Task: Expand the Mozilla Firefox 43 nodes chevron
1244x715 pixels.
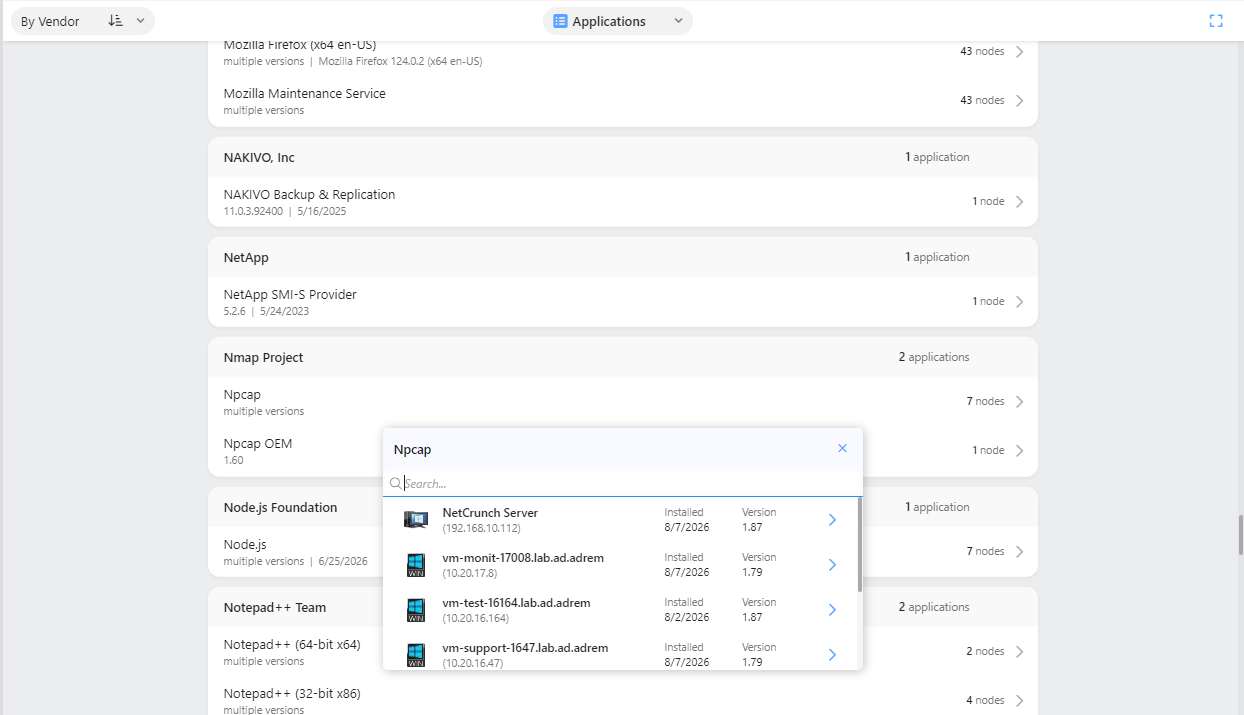Action: 1019,52
